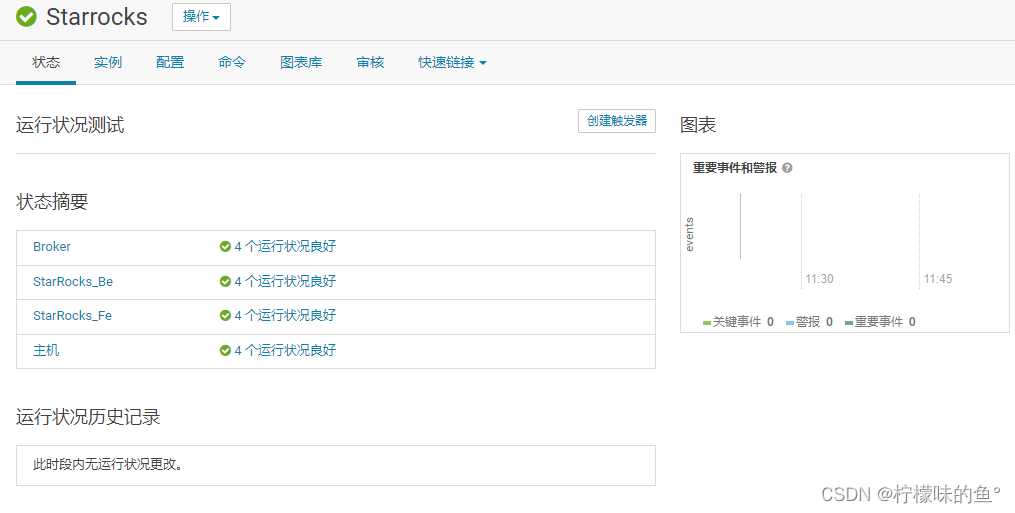The height and width of the screenshot is (513, 1015).
Task: Open the 图表库 tab
Action: pos(301,62)
